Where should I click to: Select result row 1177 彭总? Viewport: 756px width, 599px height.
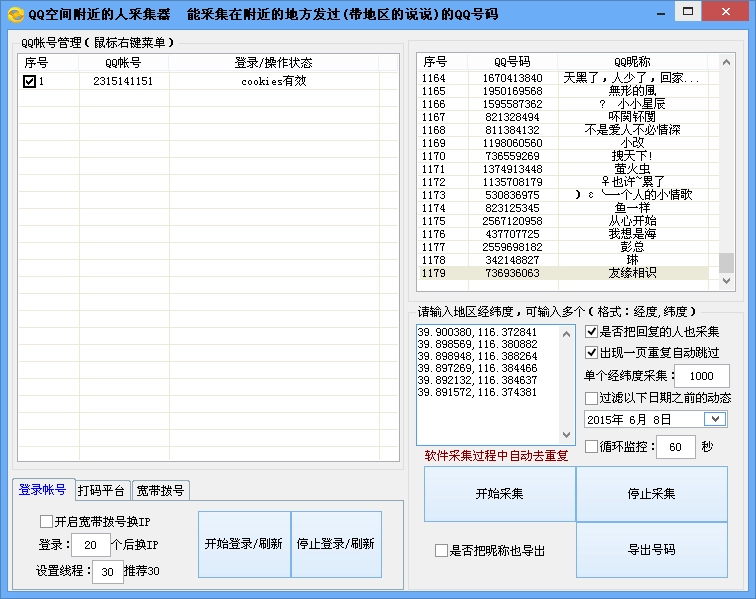(x=563, y=247)
